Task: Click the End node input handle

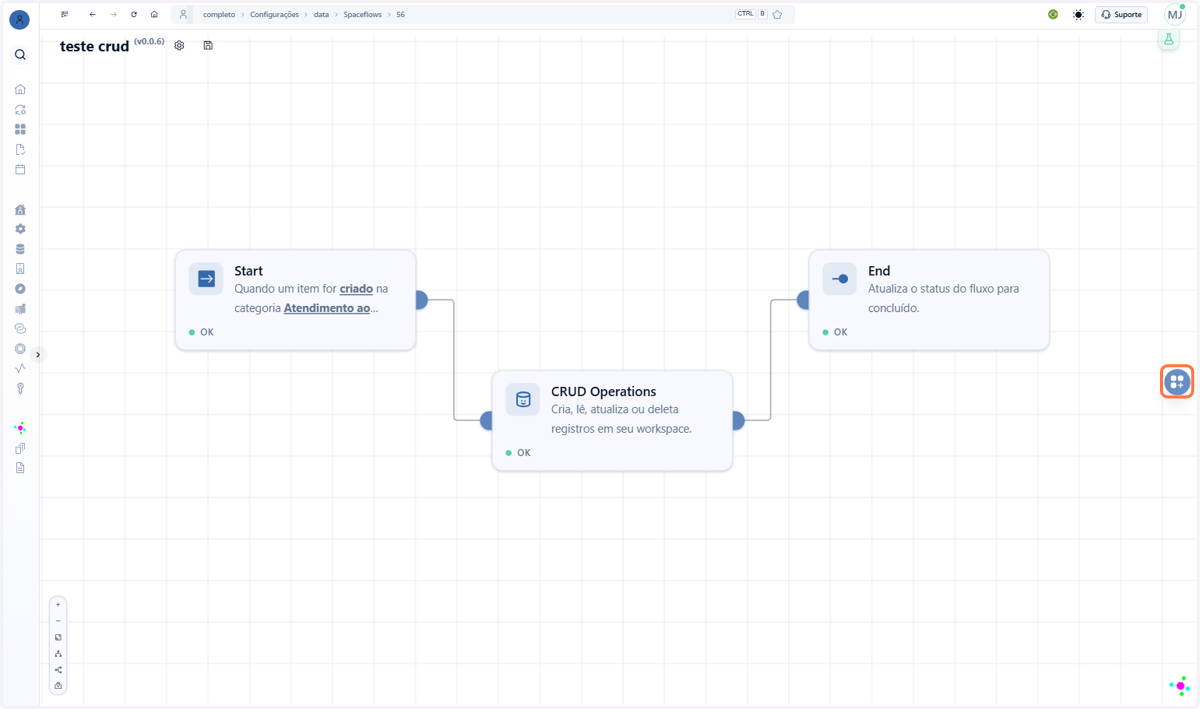Action: pyautogui.click(x=803, y=300)
